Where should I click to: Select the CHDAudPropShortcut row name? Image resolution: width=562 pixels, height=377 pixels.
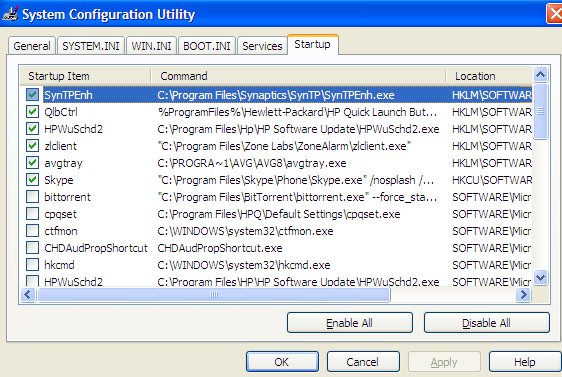pyautogui.click(x=96, y=248)
